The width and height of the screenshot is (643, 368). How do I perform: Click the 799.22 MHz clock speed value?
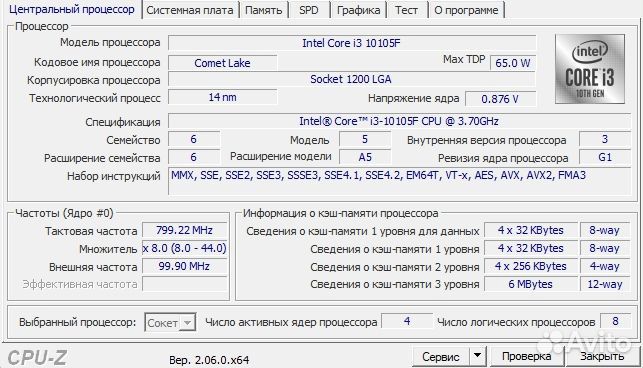click(184, 230)
